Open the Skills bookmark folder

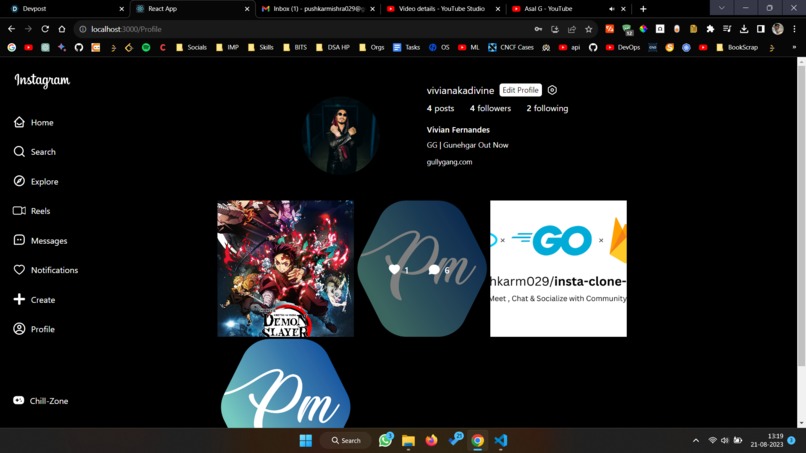pos(261,47)
